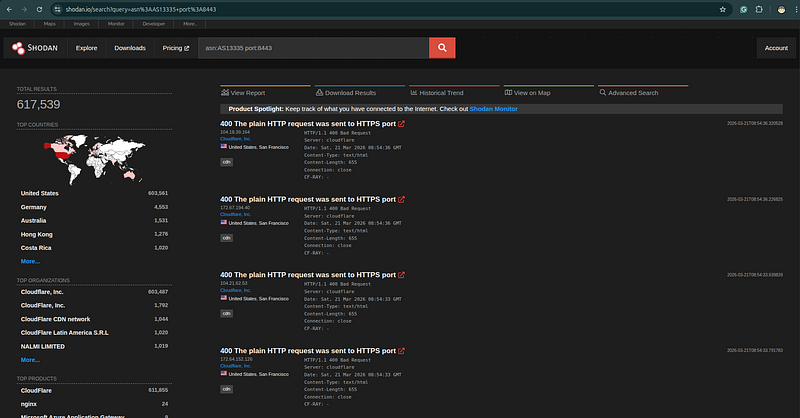Open the Downloads menu item
This screenshot has width=800, height=418.
click(x=130, y=48)
